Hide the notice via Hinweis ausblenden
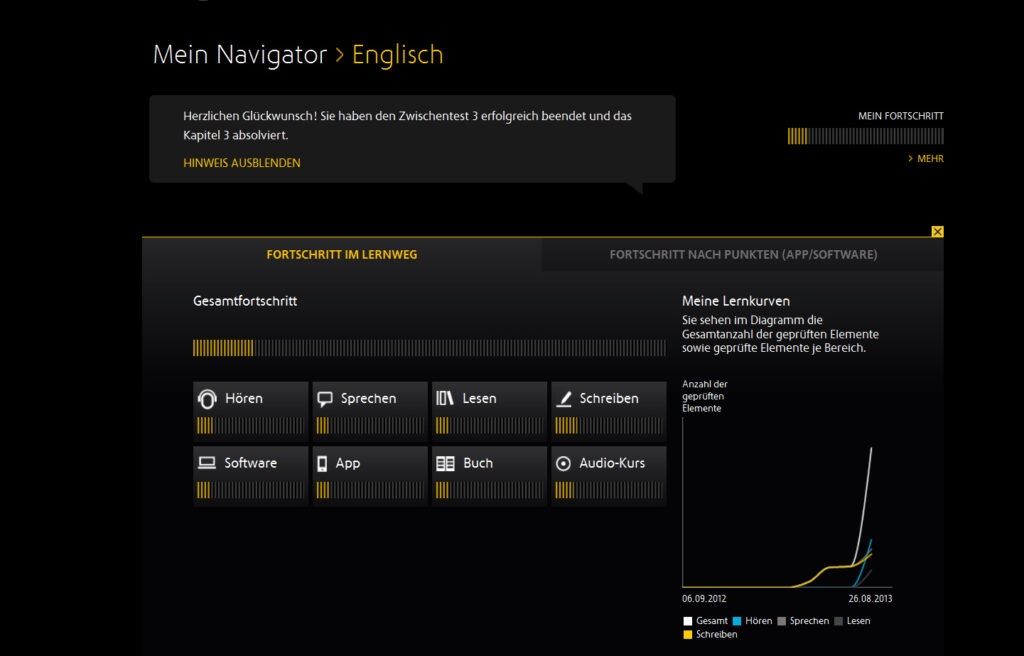 (242, 163)
